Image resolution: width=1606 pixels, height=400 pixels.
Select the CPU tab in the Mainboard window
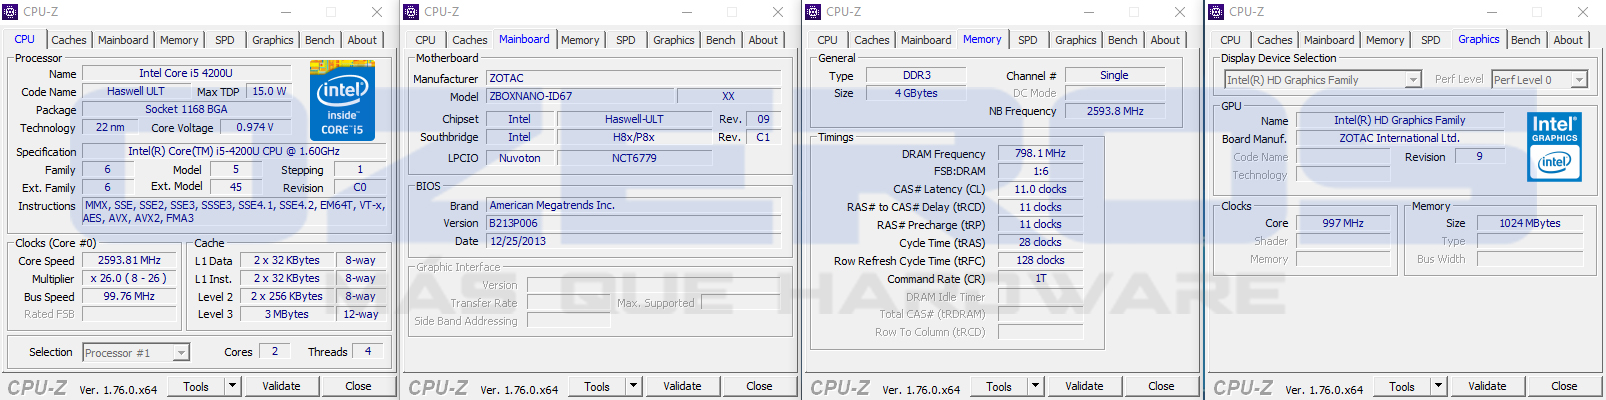(426, 40)
